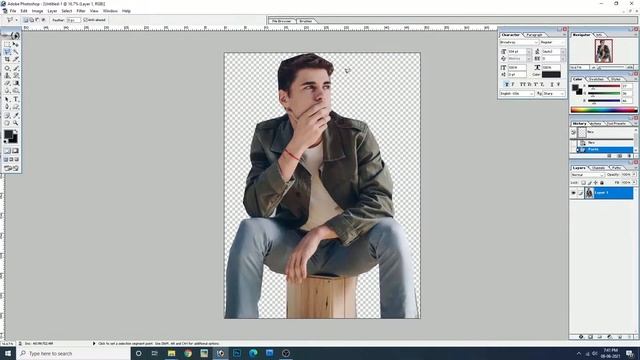Click the toolbox background color swatch

14,139
